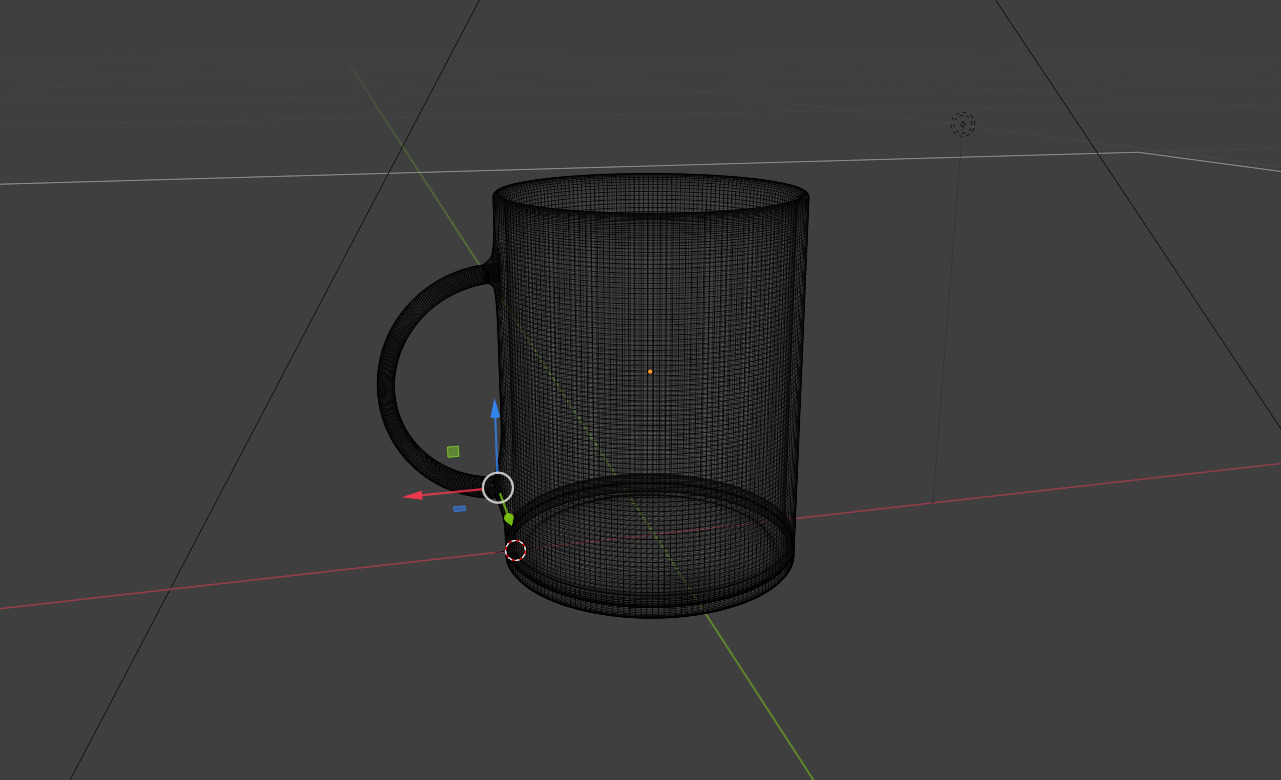Click the green square plane handle
The width and height of the screenshot is (1281, 780).
[x=453, y=451]
